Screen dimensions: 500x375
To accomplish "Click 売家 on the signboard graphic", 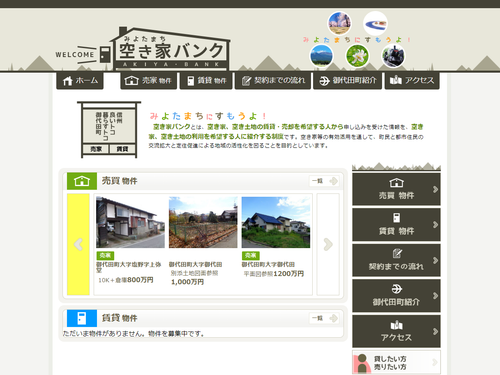I will pos(96,149).
